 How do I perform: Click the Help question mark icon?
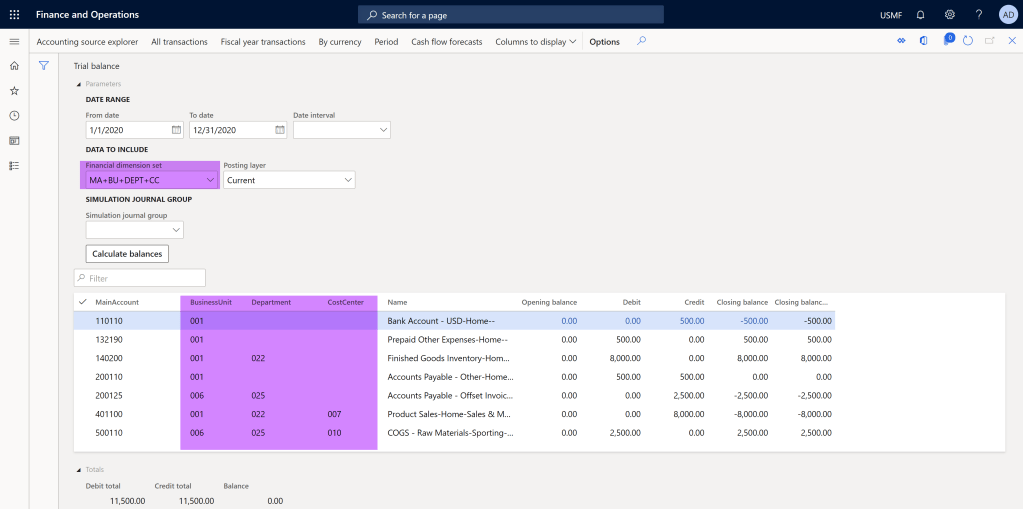click(x=978, y=15)
